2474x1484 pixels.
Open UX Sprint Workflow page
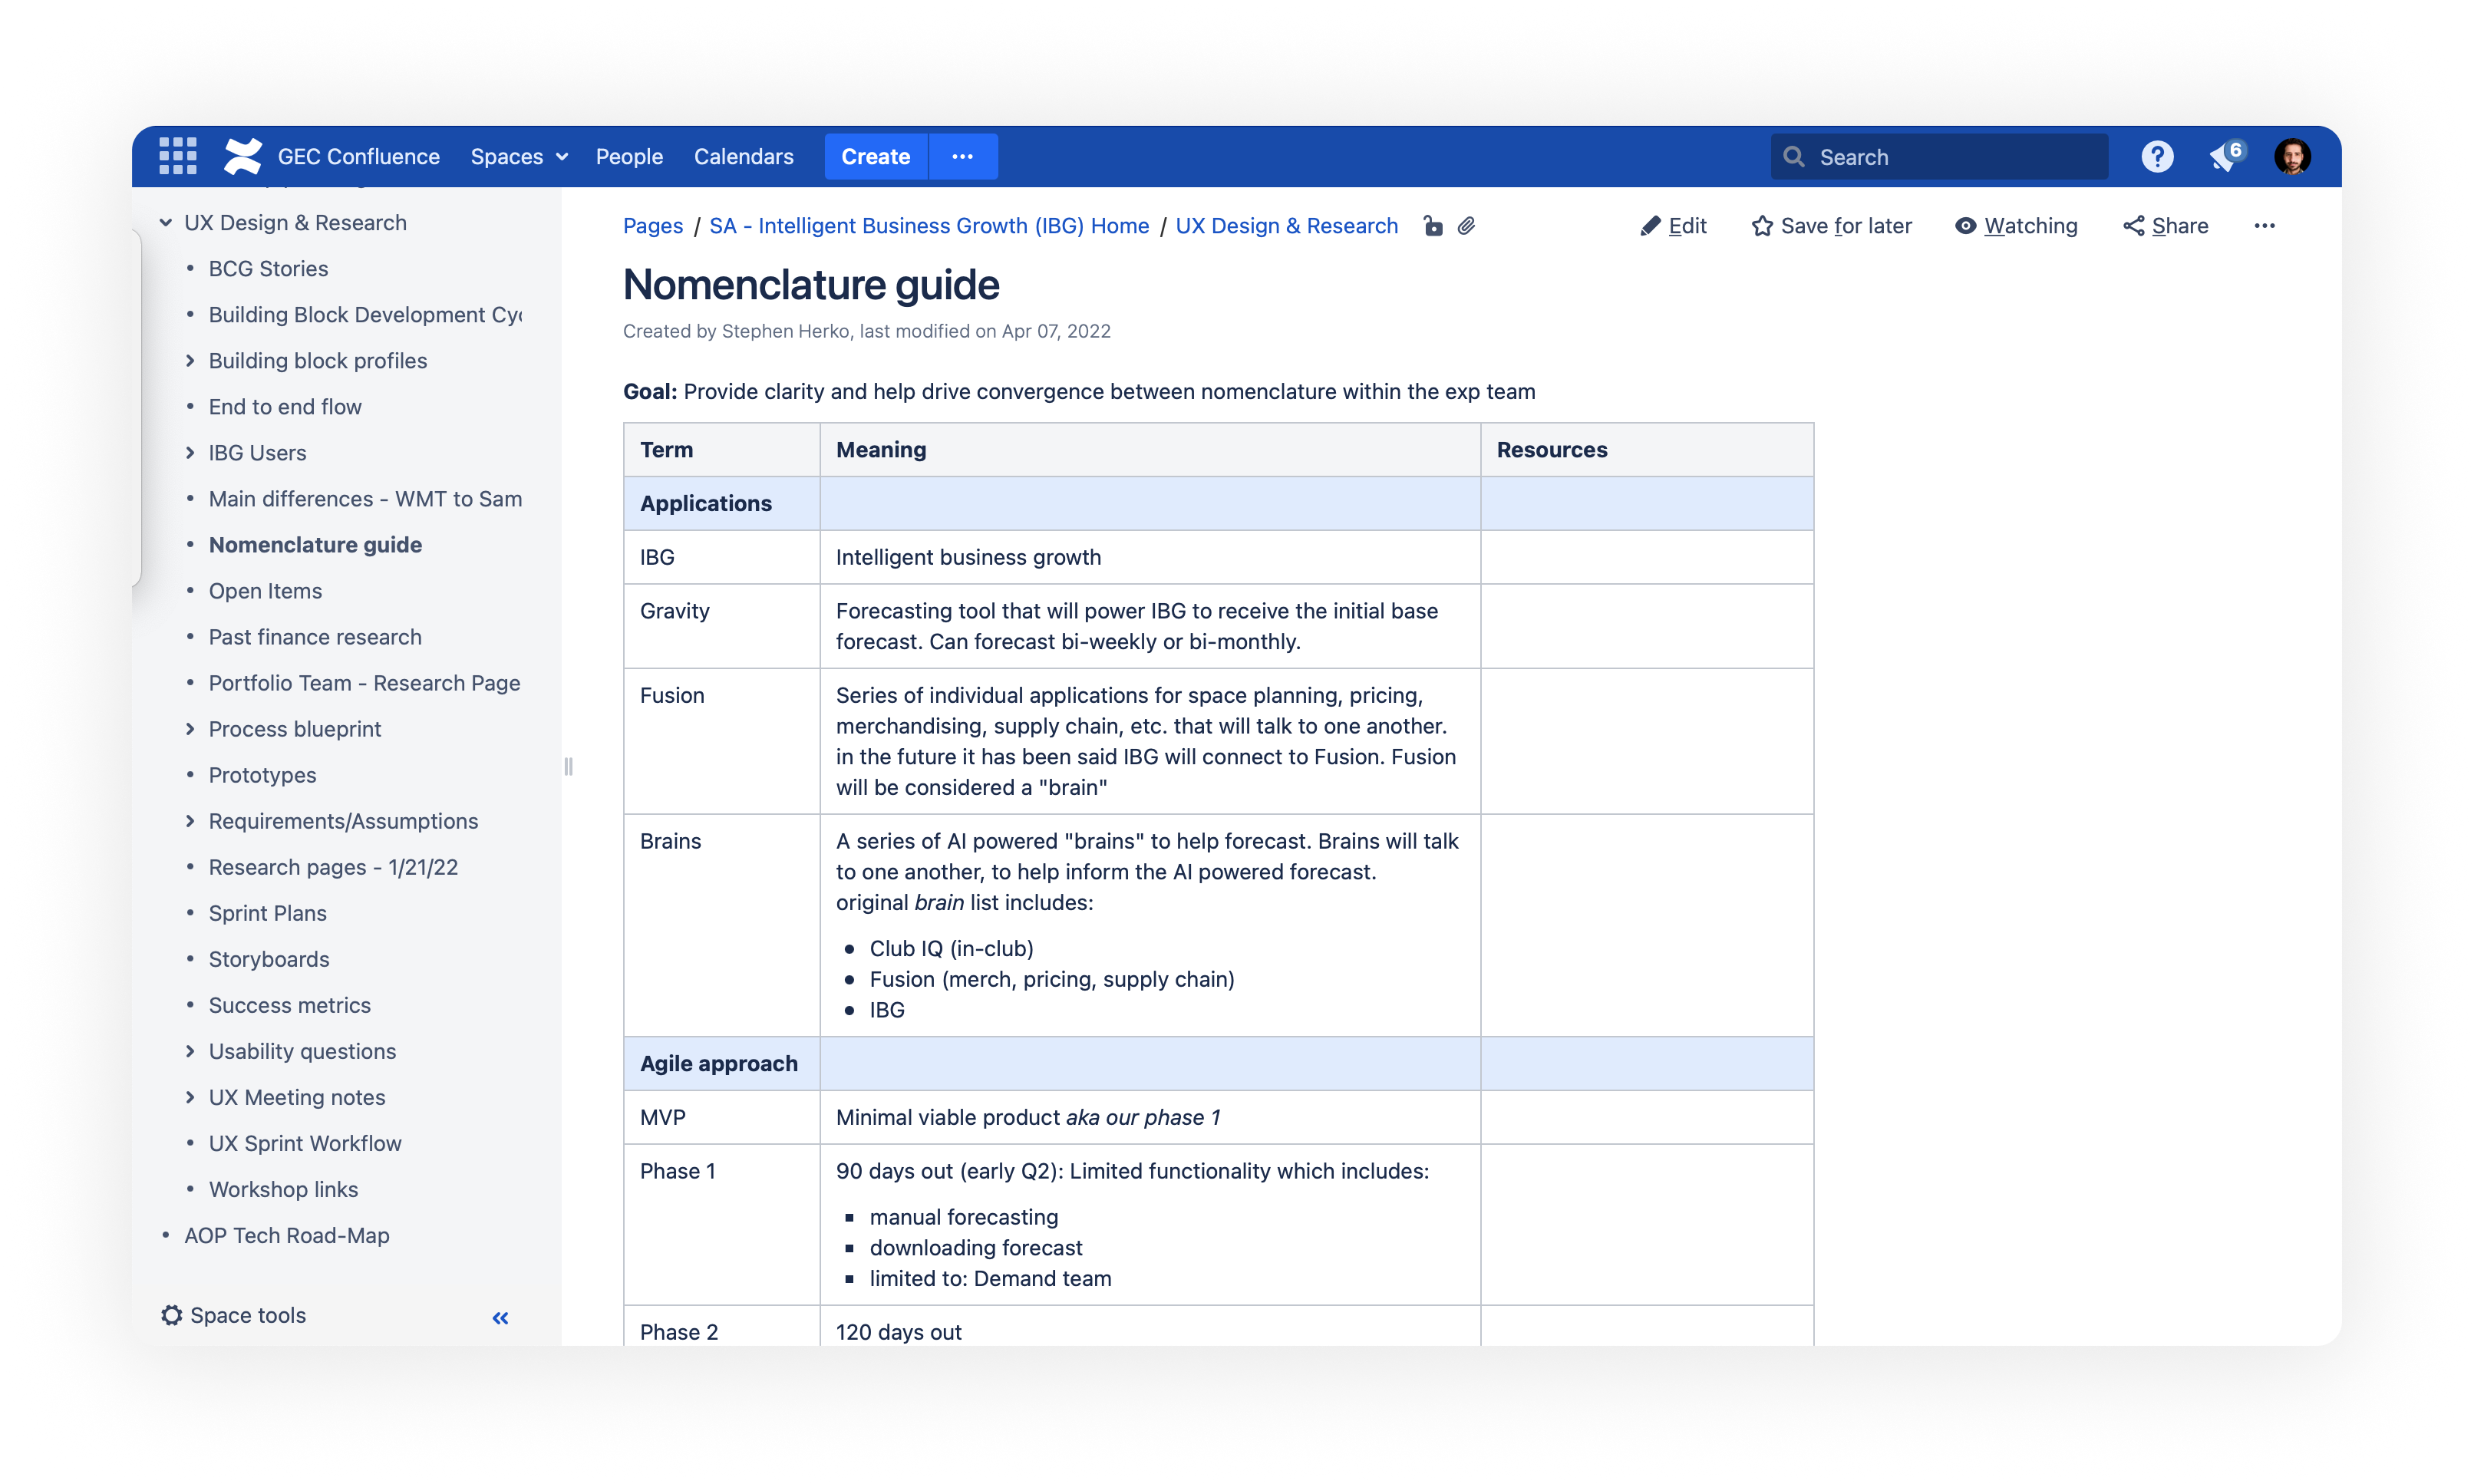click(x=305, y=1143)
